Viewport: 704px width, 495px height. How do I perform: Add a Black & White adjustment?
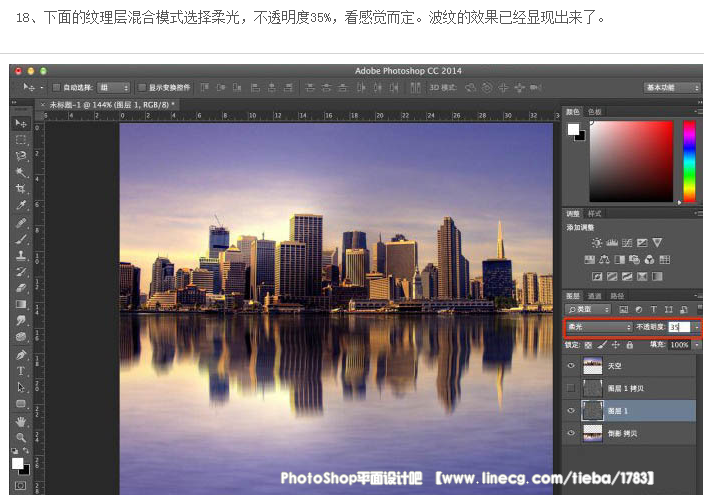620,260
